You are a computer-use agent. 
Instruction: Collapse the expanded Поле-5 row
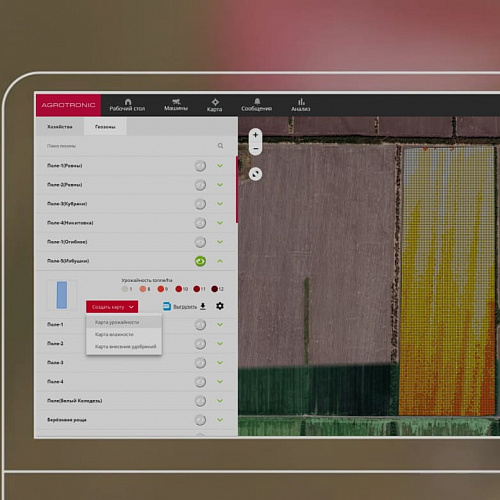click(220, 261)
